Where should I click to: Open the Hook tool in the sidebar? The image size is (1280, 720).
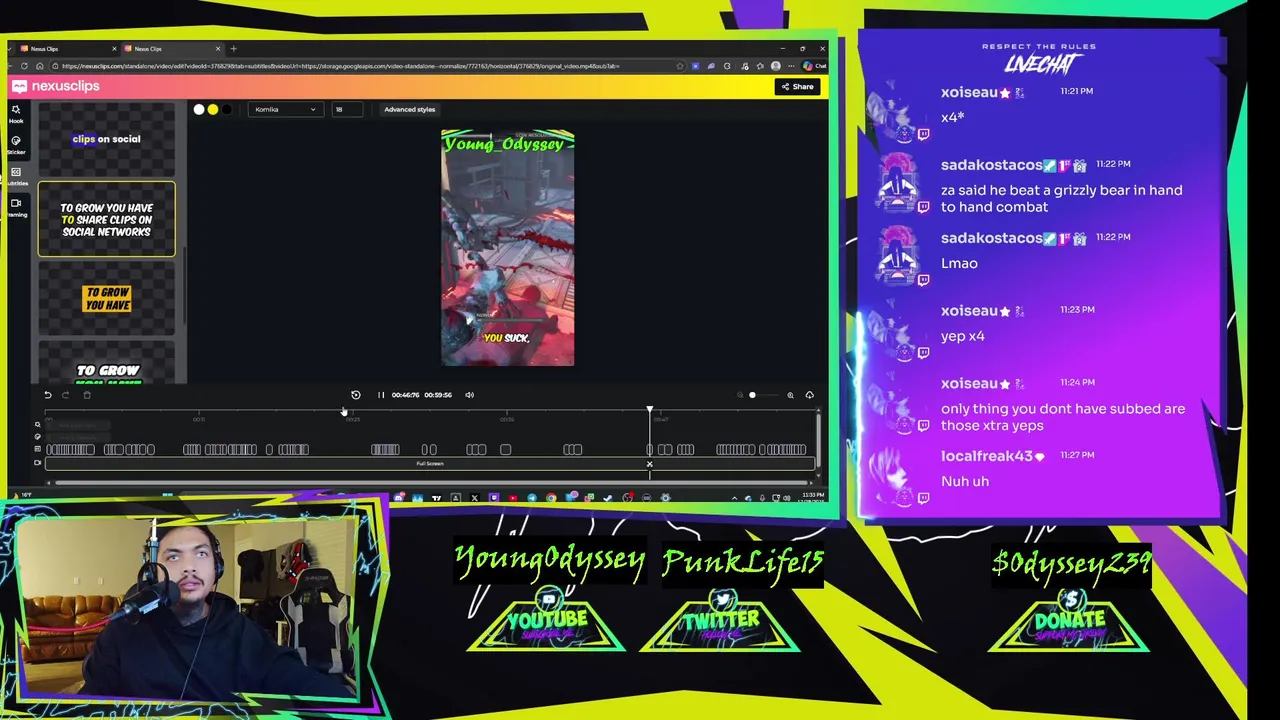click(16, 113)
